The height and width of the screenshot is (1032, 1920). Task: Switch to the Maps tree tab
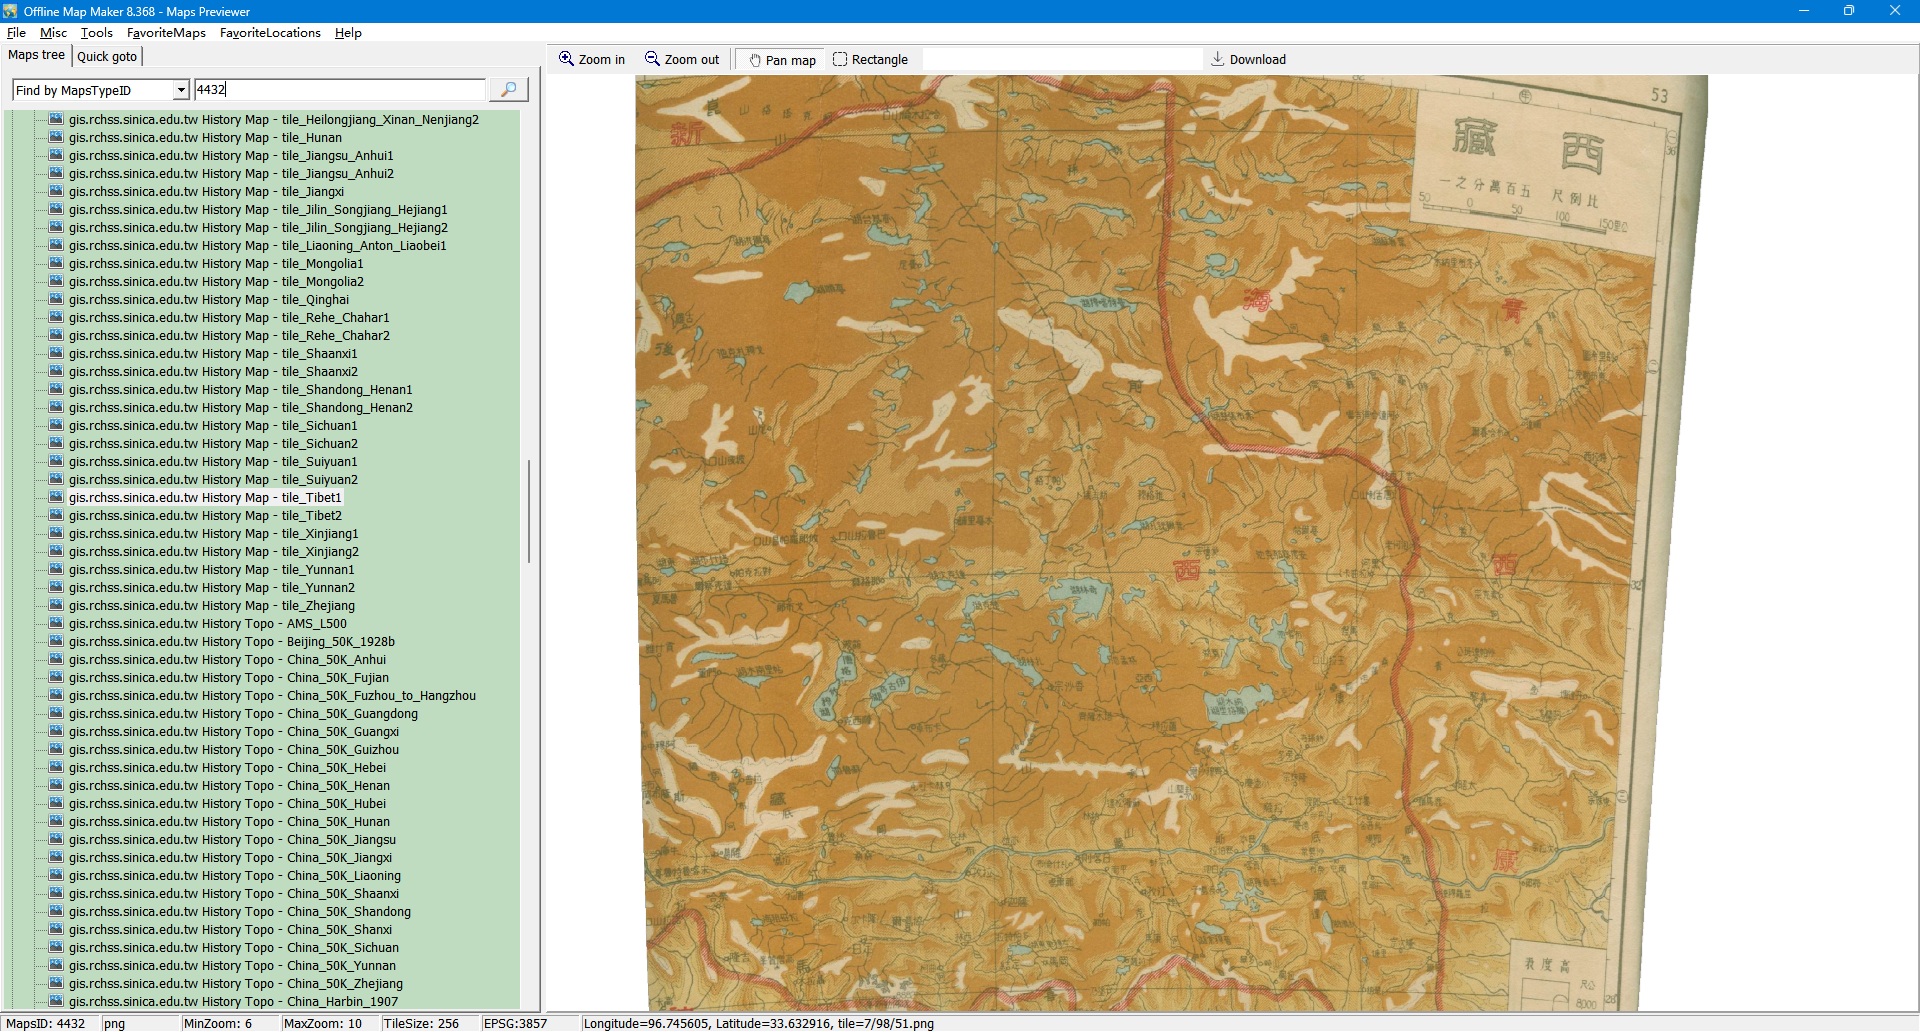point(36,55)
